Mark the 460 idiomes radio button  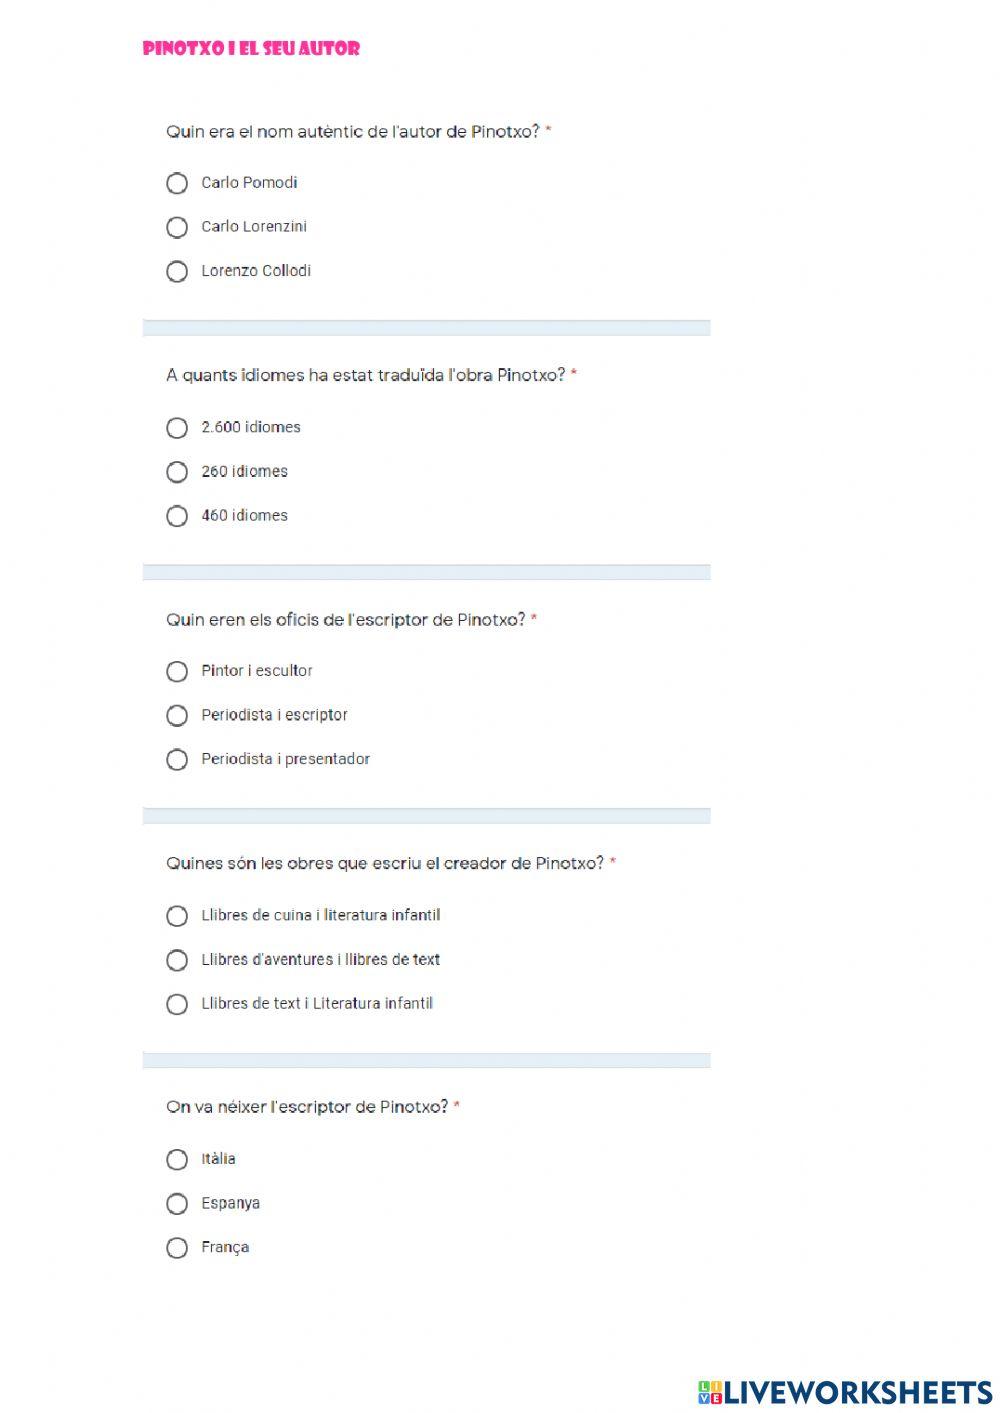coord(177,516)
